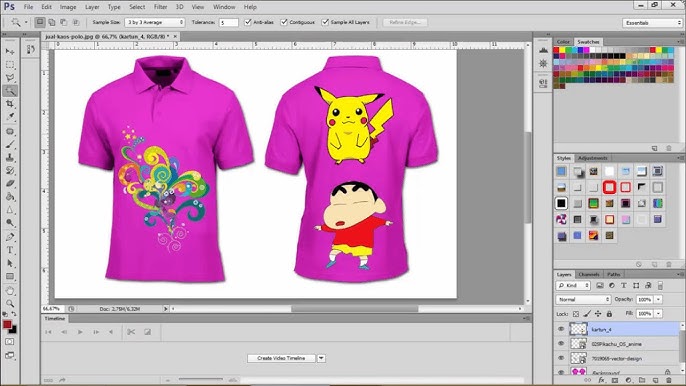Image resolution: width=686 pixels, height=386 pixels.
Task: Select the Lasso tool
Action: click(10, 77)
